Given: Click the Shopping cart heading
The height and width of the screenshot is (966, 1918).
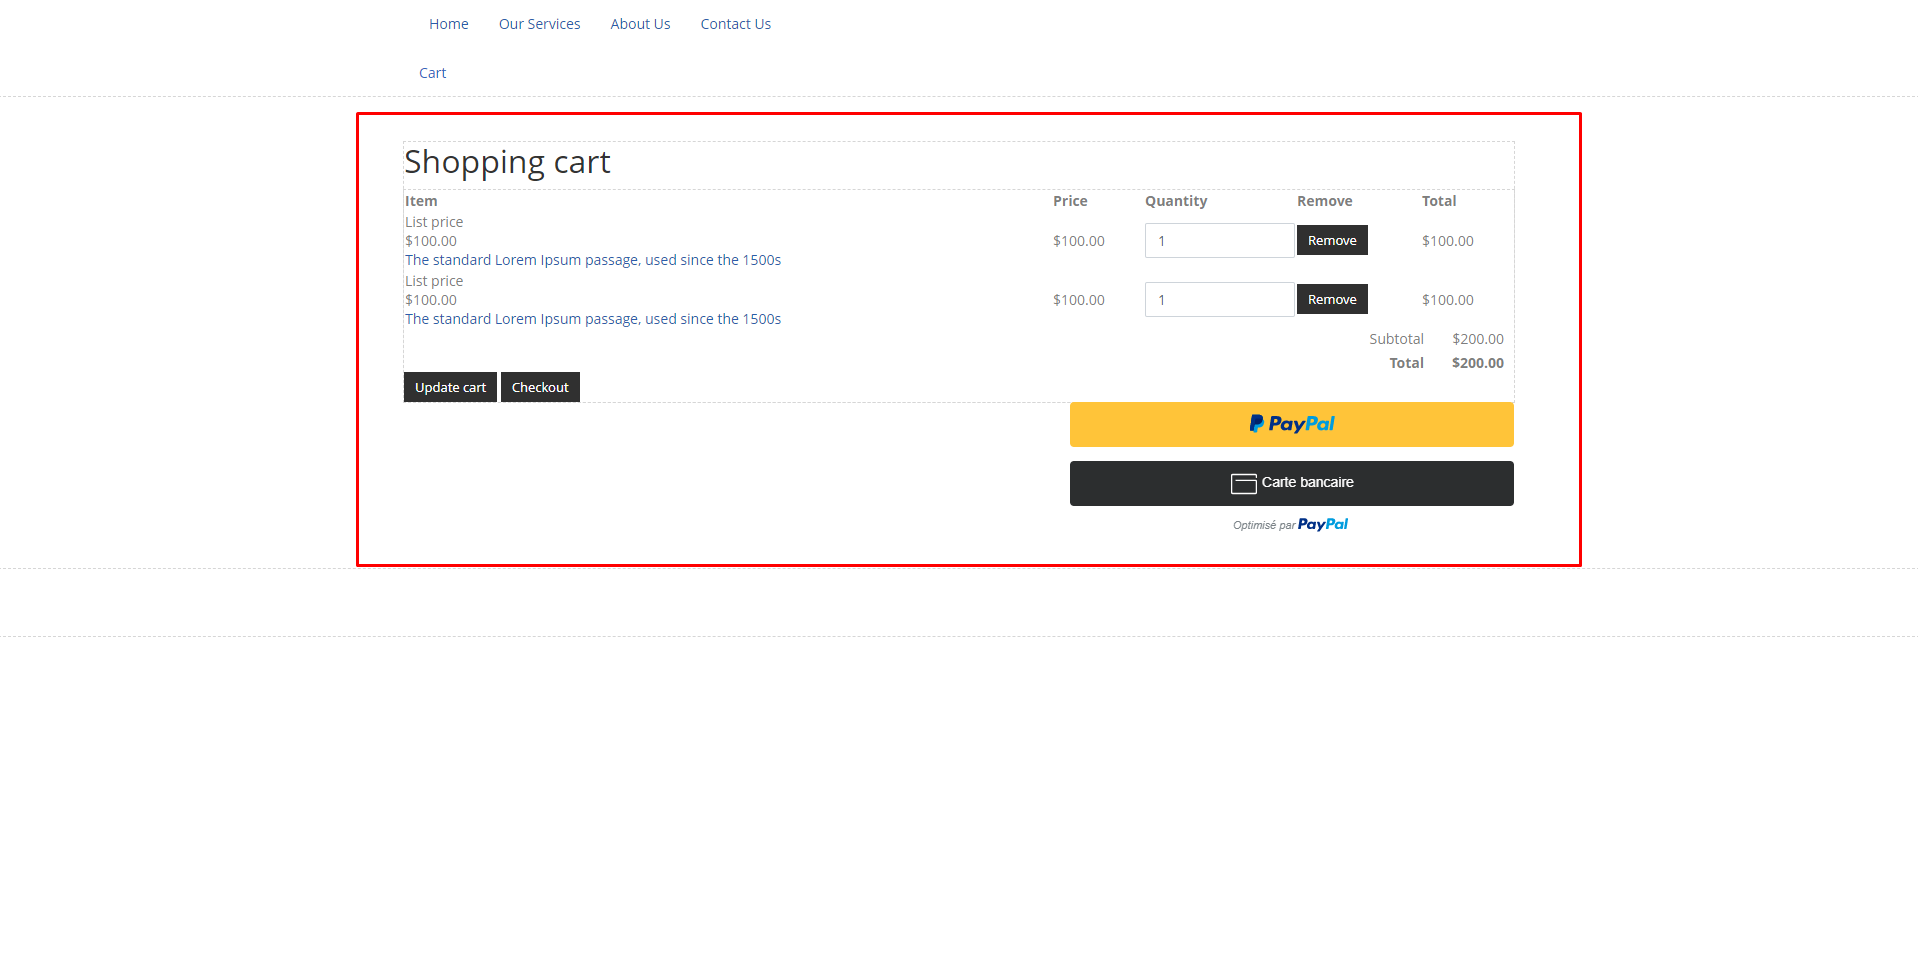Looking at the screenshot, I should pyautogui.click(x=507, y=162).
